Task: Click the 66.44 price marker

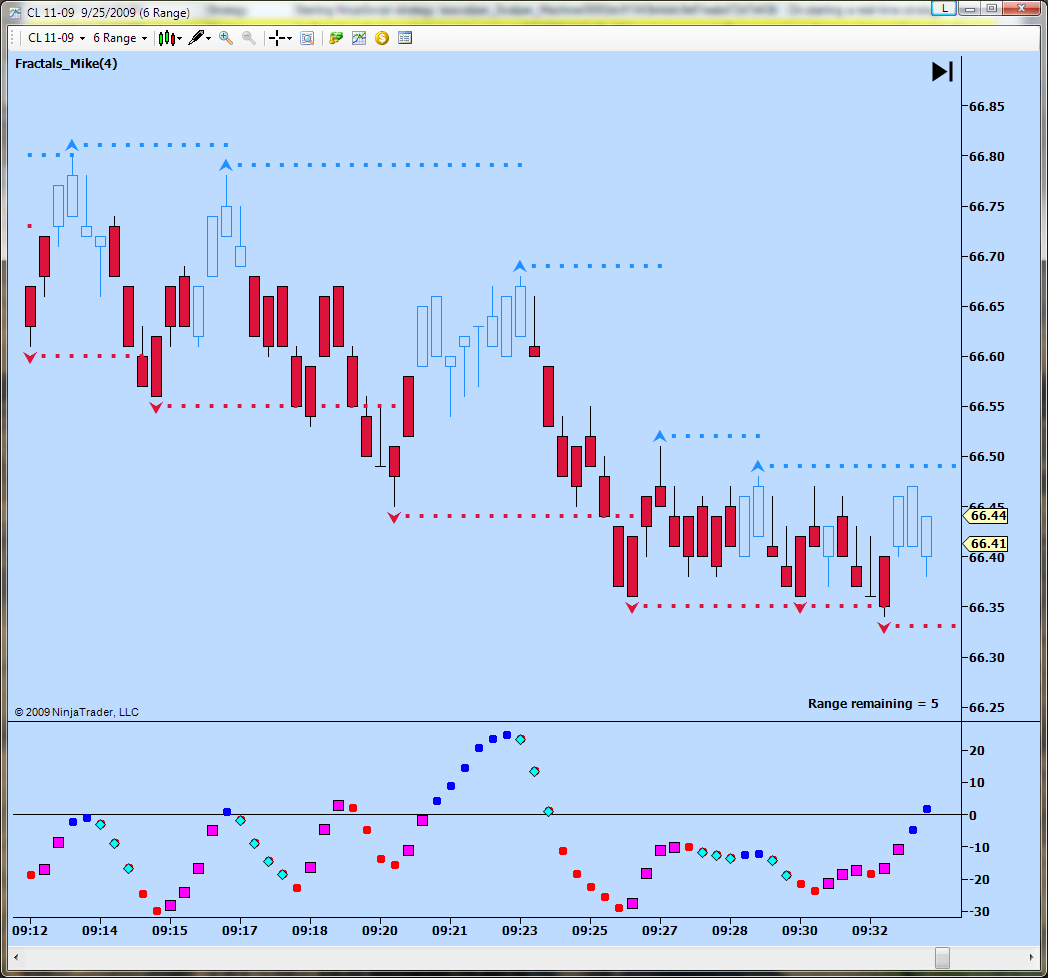Action: click(x=986, y=515)
